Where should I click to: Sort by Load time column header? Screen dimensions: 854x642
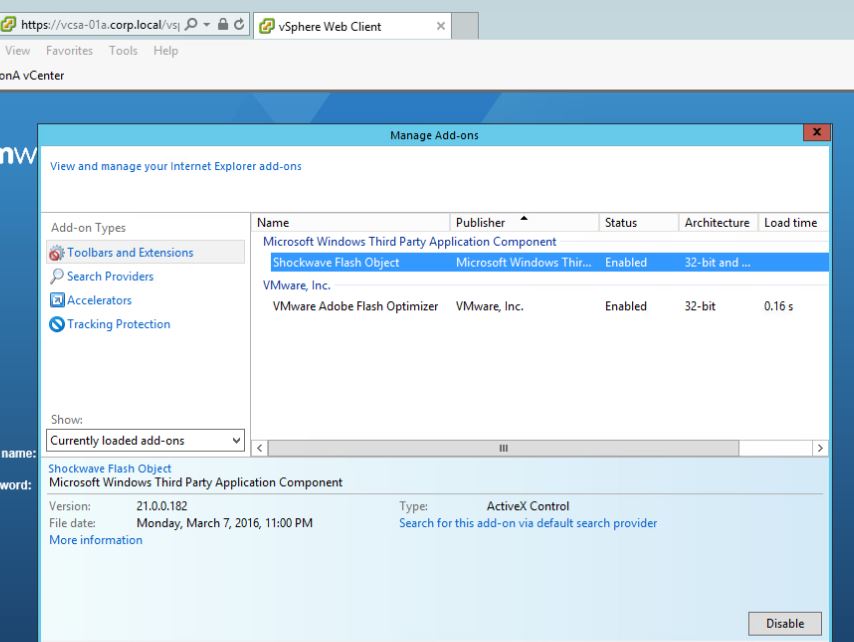tap(793, 223)
